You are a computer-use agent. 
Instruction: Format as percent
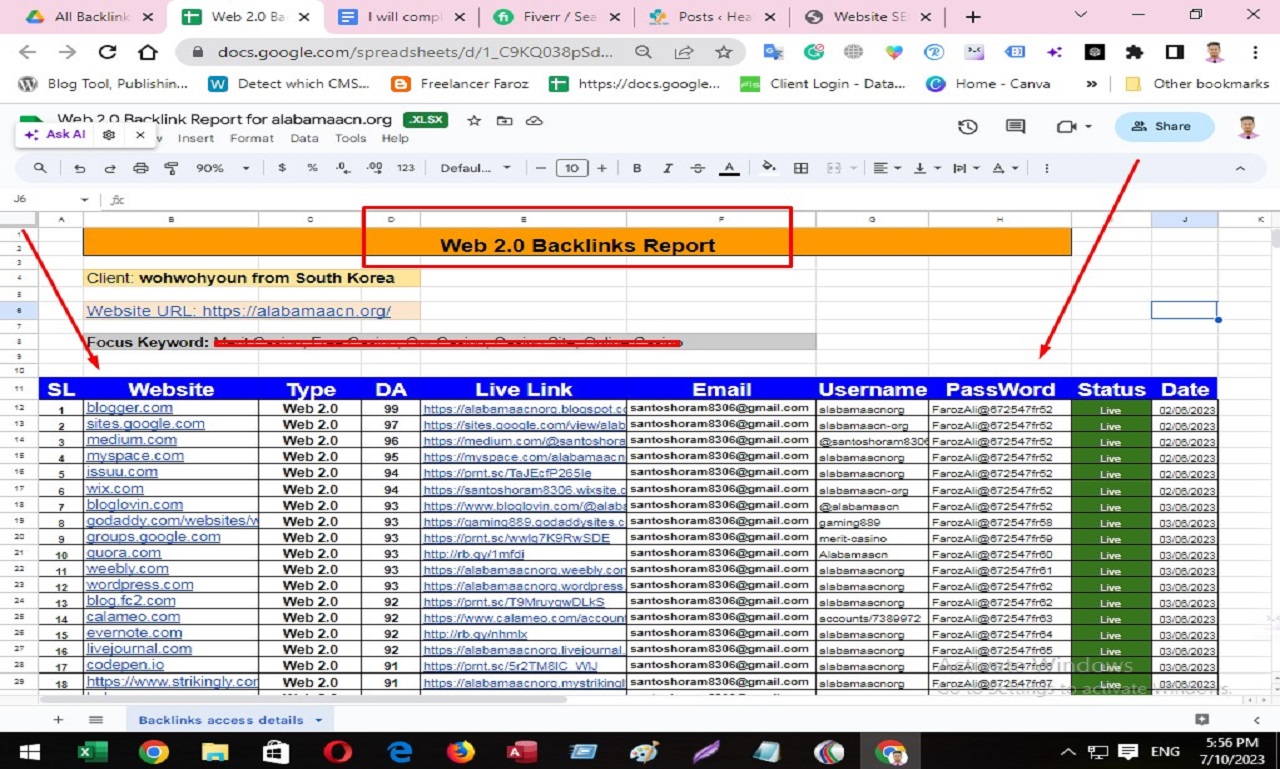point(312,168)
